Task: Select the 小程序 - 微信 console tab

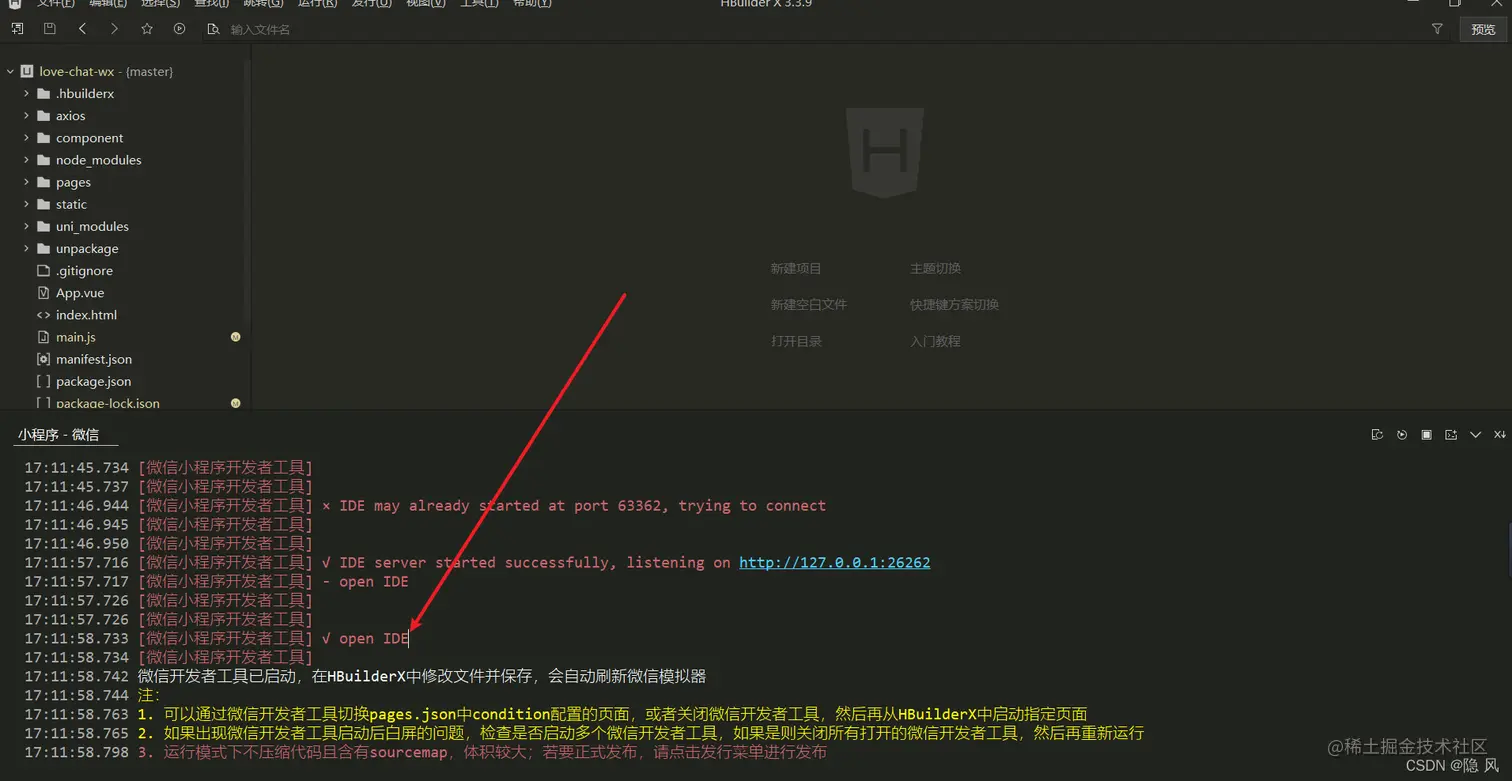Action: [x=58, y=435]
